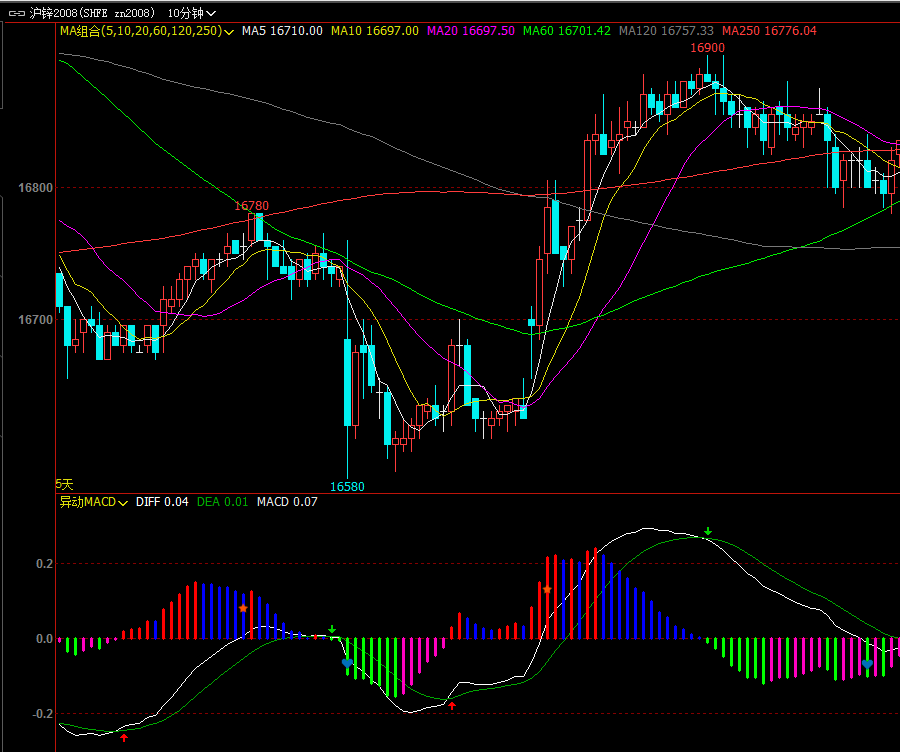Click the 0.0 MACD axis label
The image size is (900, 752).
pyautogui.click(x=45, y=639)
